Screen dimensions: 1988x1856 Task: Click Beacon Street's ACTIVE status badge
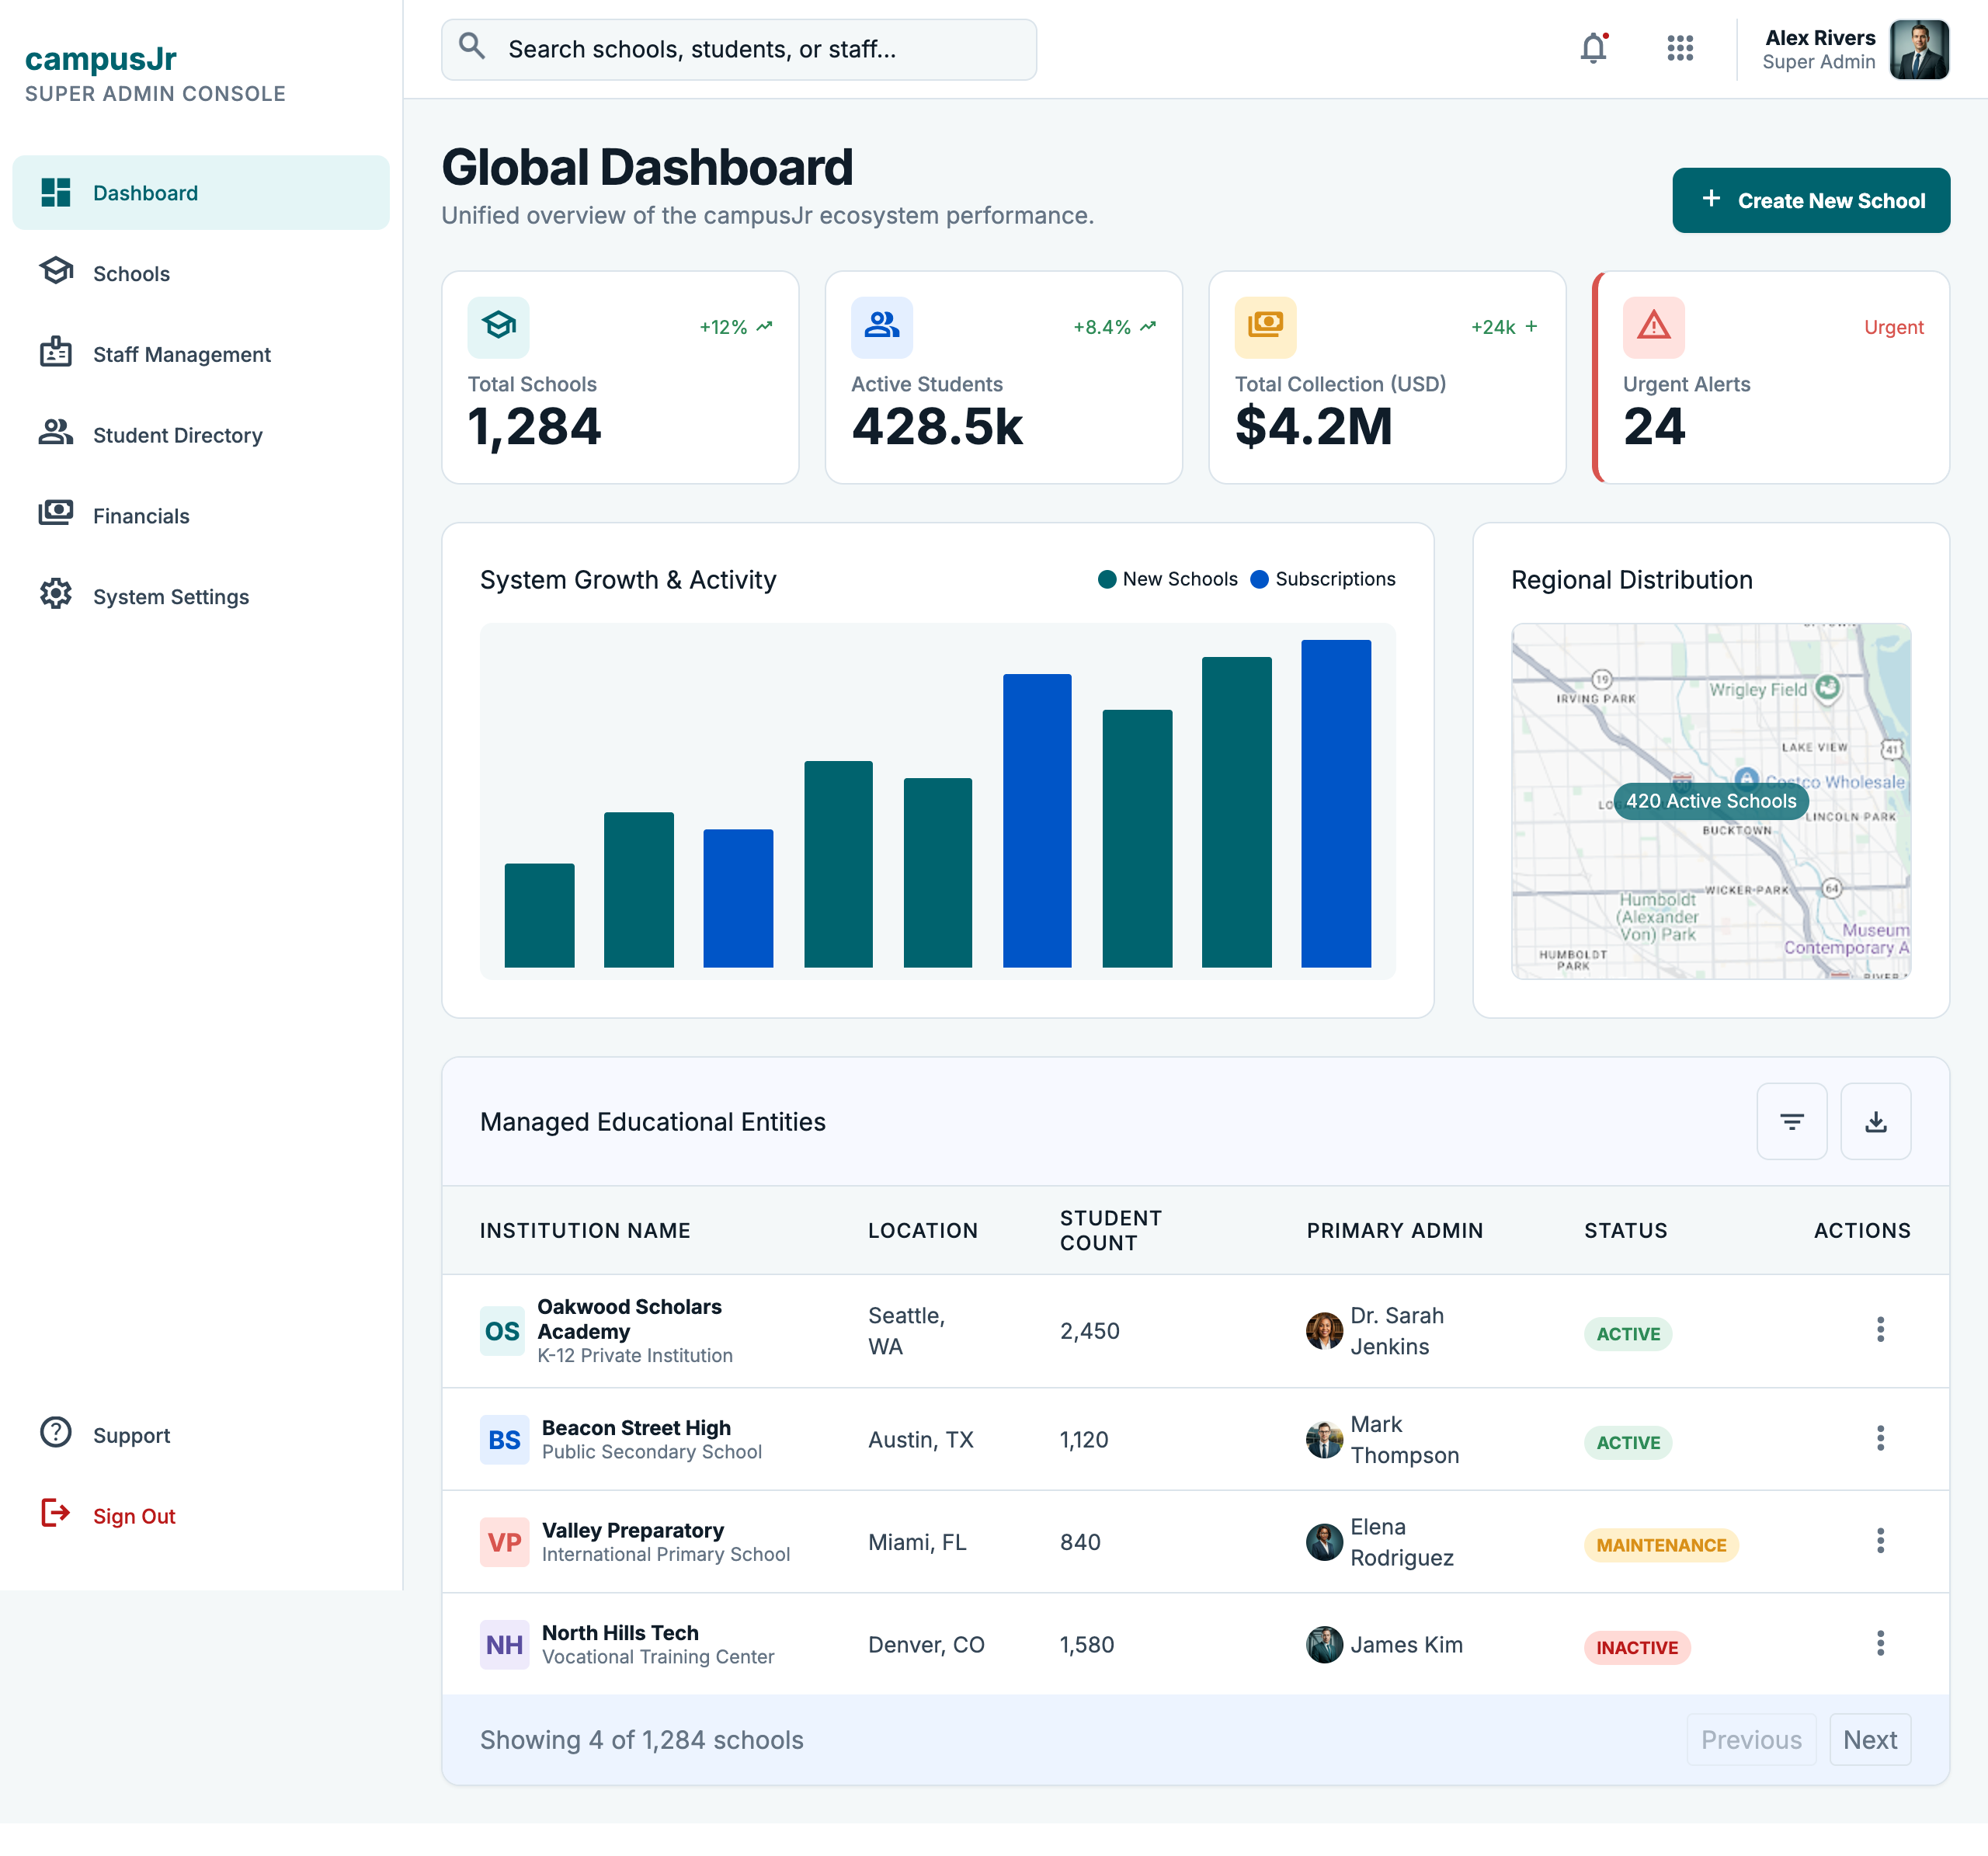tap(1627, 1442)
